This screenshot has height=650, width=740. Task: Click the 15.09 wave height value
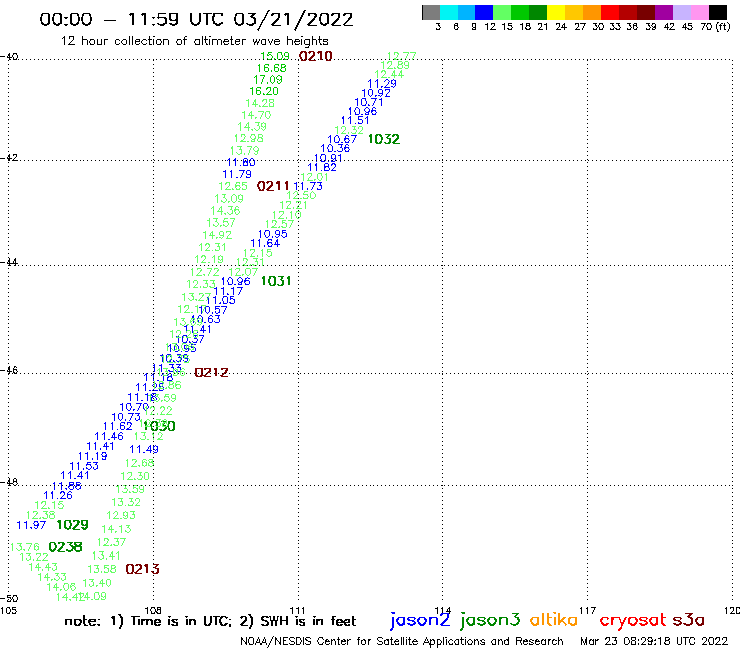coord(275,56)
